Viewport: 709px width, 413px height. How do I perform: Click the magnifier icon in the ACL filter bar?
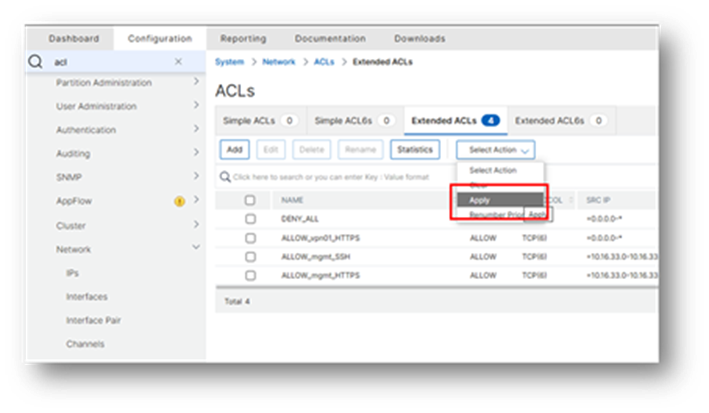click(x=225, y=177)
